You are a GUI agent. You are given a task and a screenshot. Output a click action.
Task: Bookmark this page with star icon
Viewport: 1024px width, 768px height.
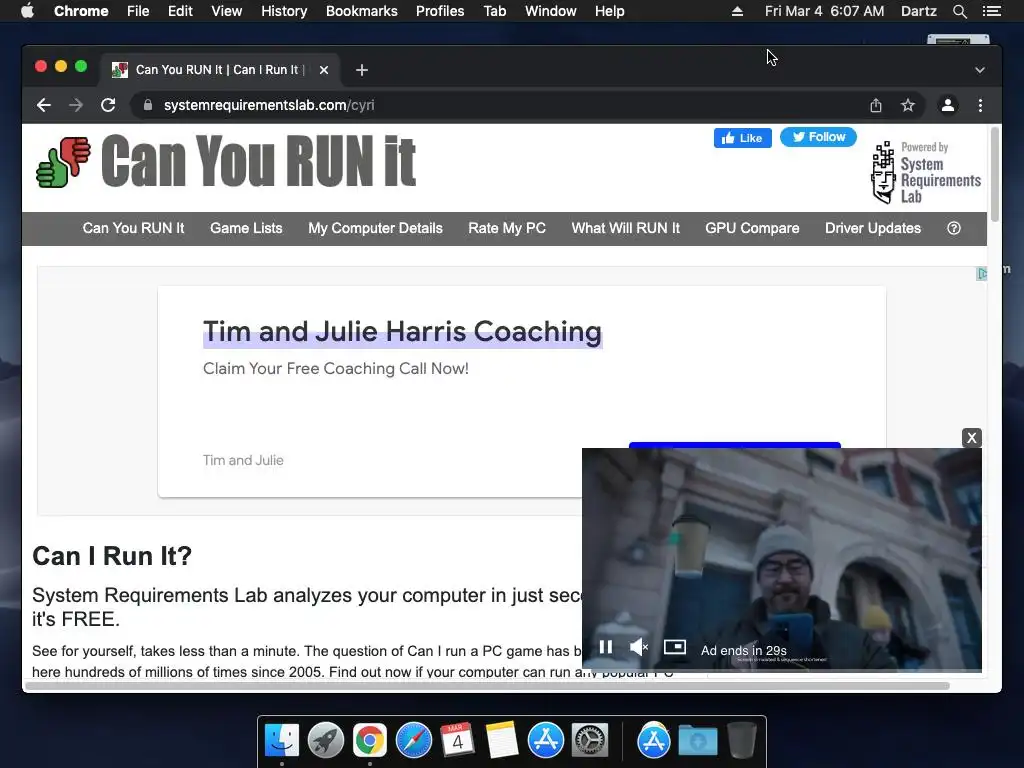[x=908, y=105]
